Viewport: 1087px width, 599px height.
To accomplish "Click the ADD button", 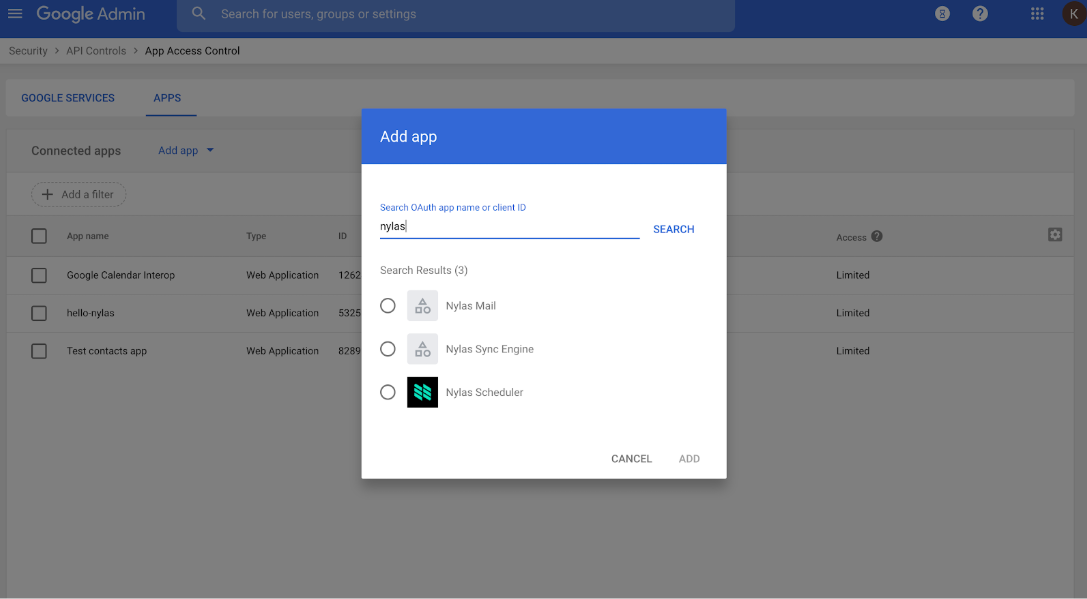I will click(689, 459).
